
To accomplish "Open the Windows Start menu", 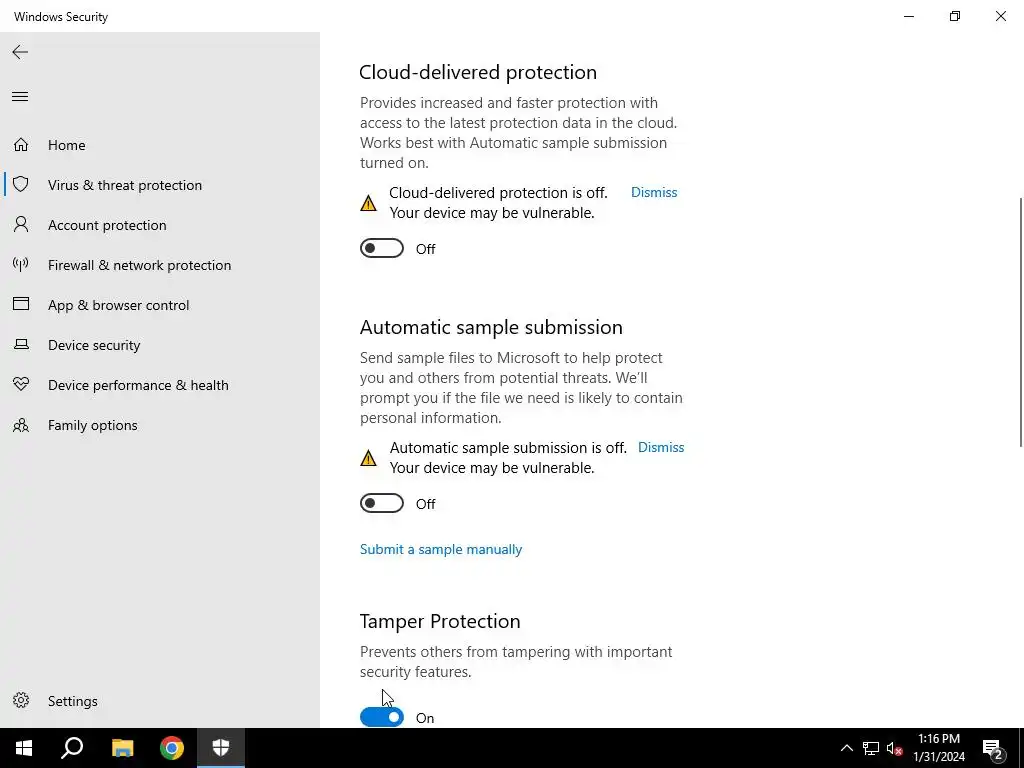I will coord(24,748).
